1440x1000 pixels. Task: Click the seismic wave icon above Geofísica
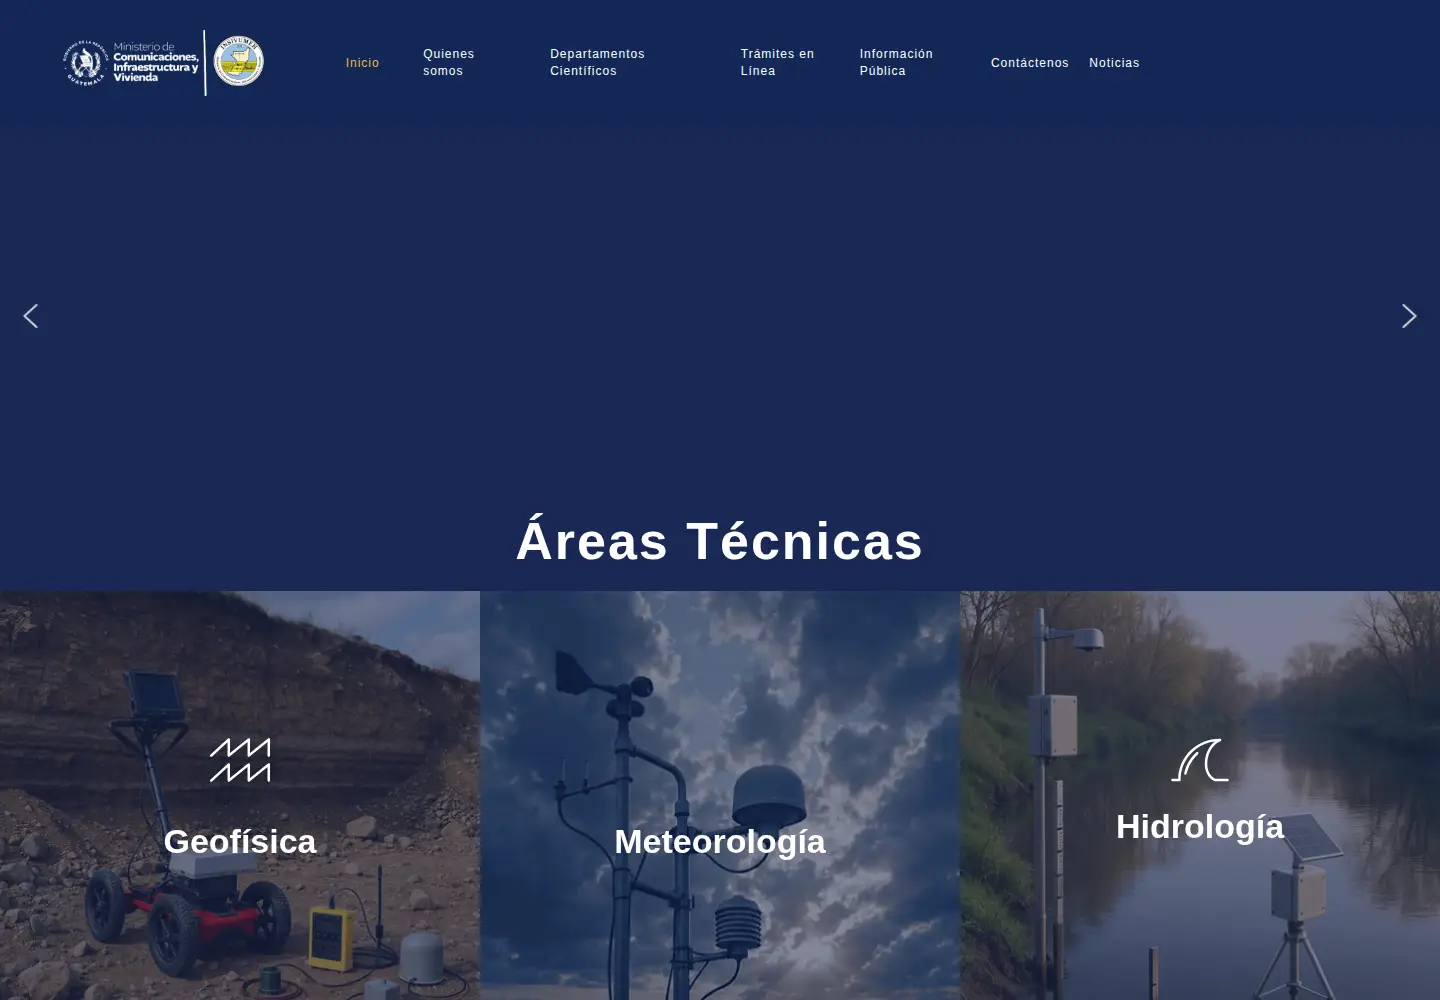click(x=240, y=760)
